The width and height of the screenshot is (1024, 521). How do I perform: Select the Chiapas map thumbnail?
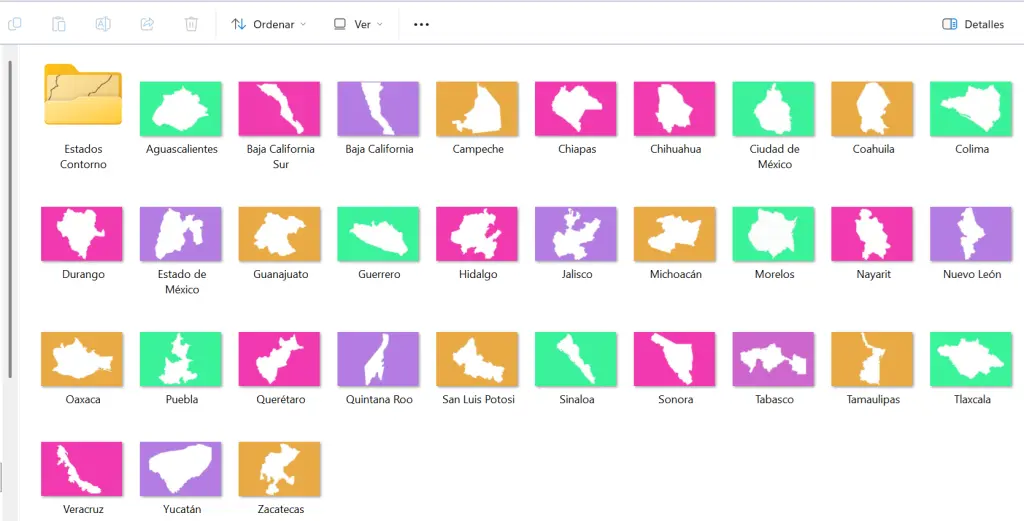[576, 108]
